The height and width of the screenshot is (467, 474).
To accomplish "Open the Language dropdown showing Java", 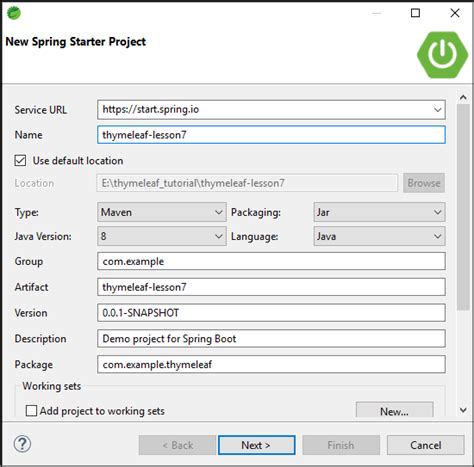I will 379,236.
